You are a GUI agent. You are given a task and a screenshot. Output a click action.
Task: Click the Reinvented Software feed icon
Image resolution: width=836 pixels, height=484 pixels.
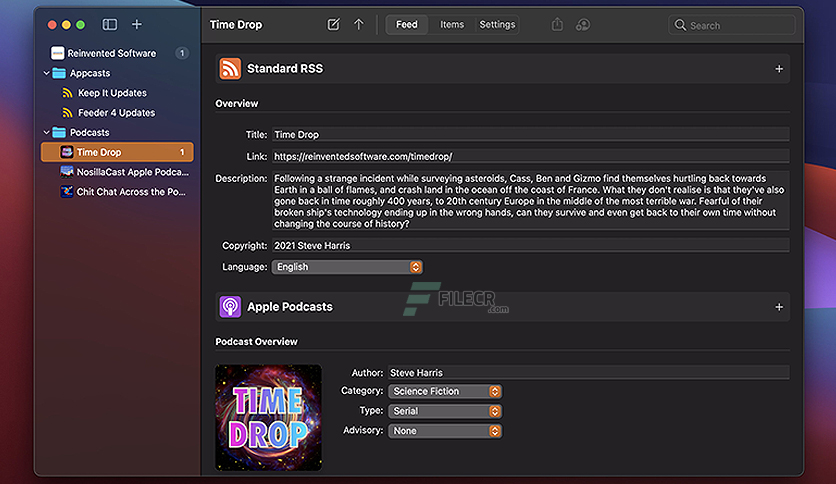(x=58, y=53)
